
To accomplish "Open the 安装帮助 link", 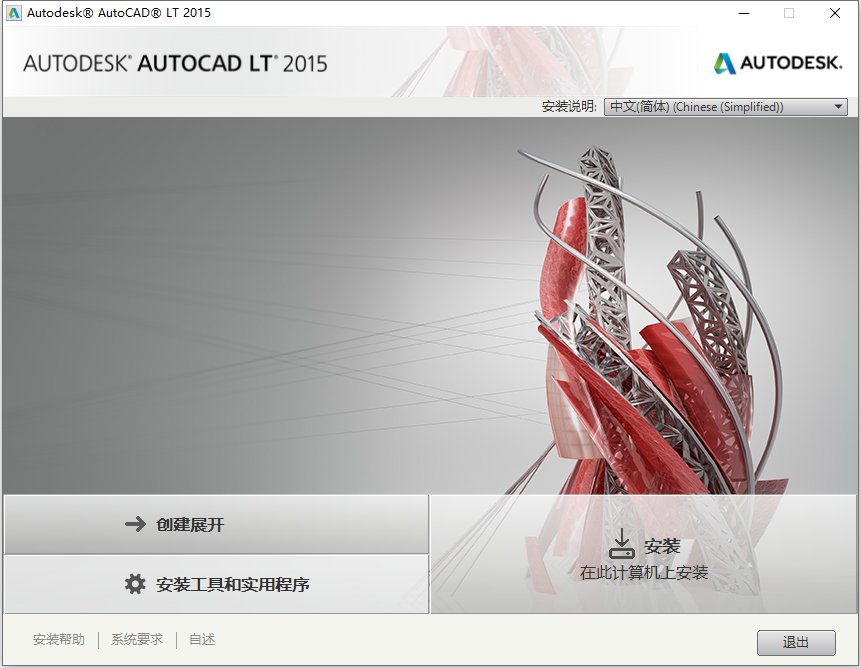I will (x=59, y=639).
